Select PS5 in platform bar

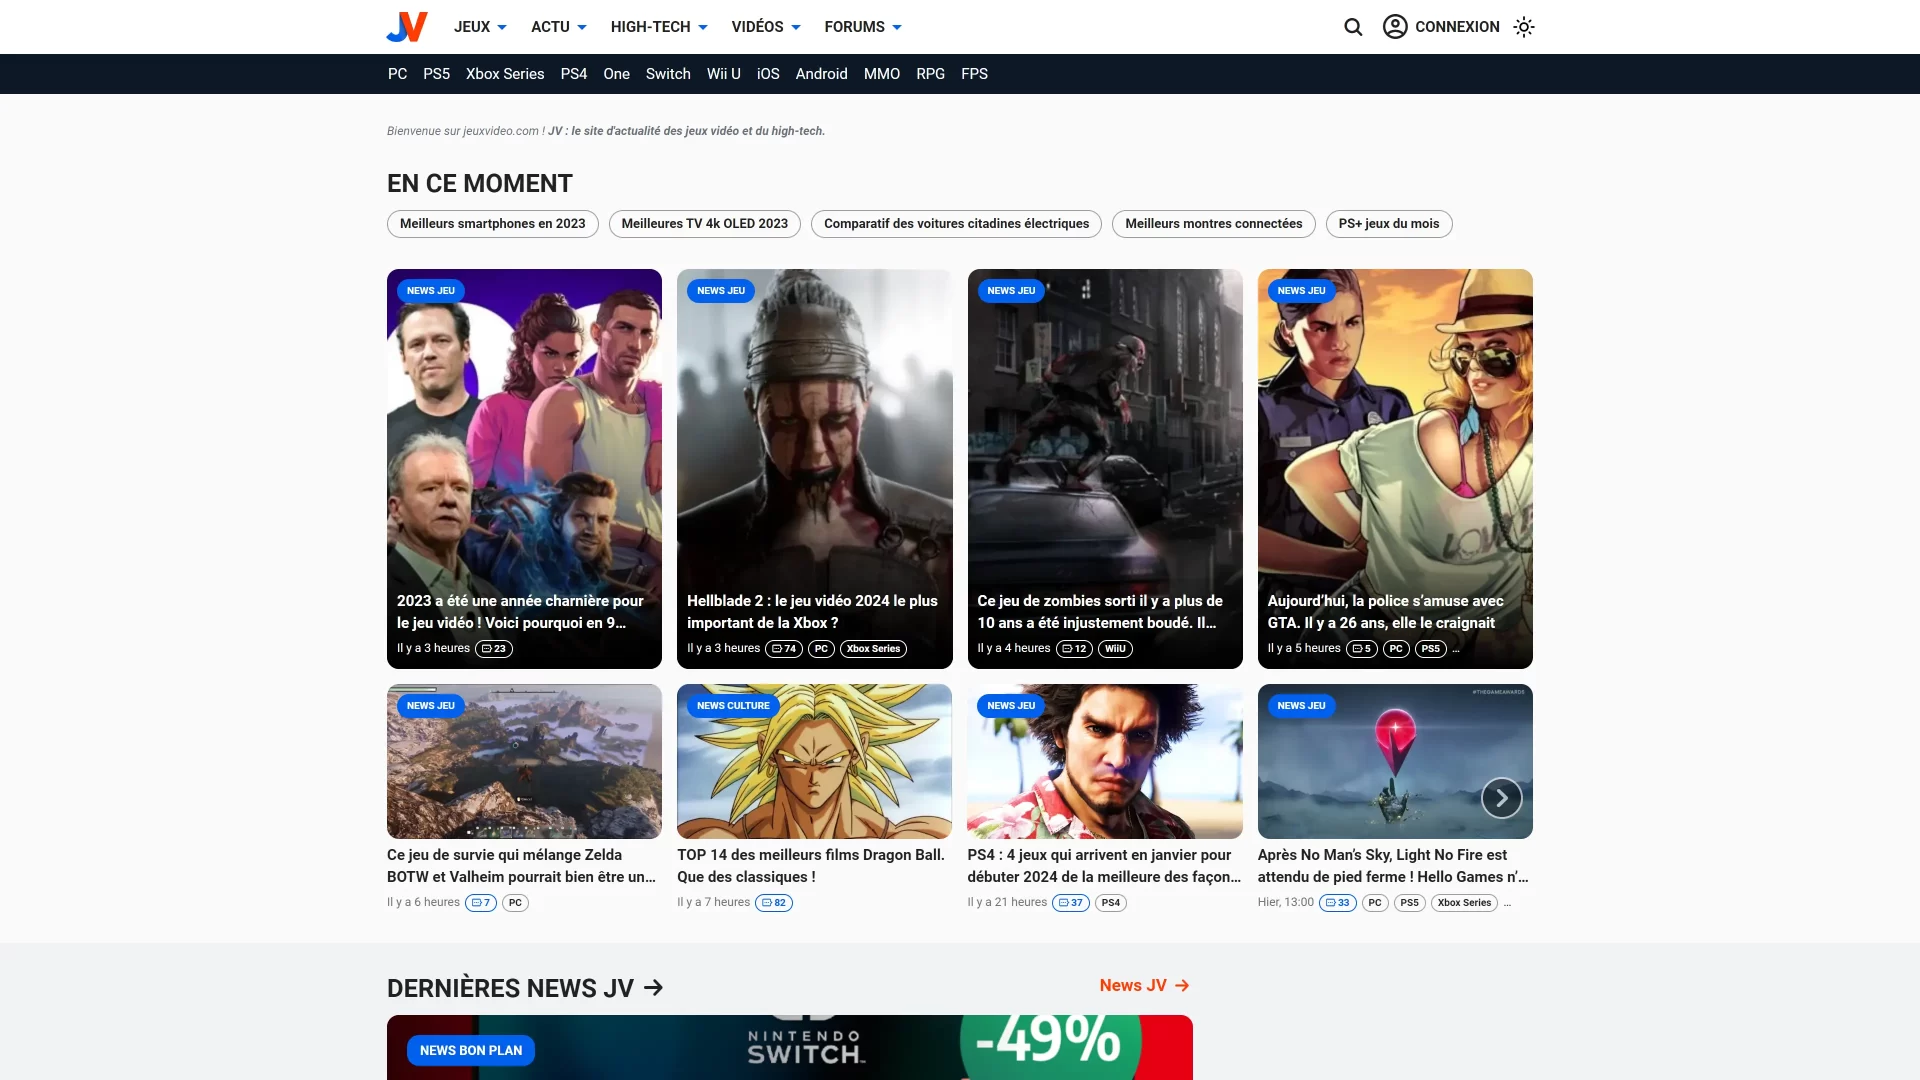pos(436,74)
